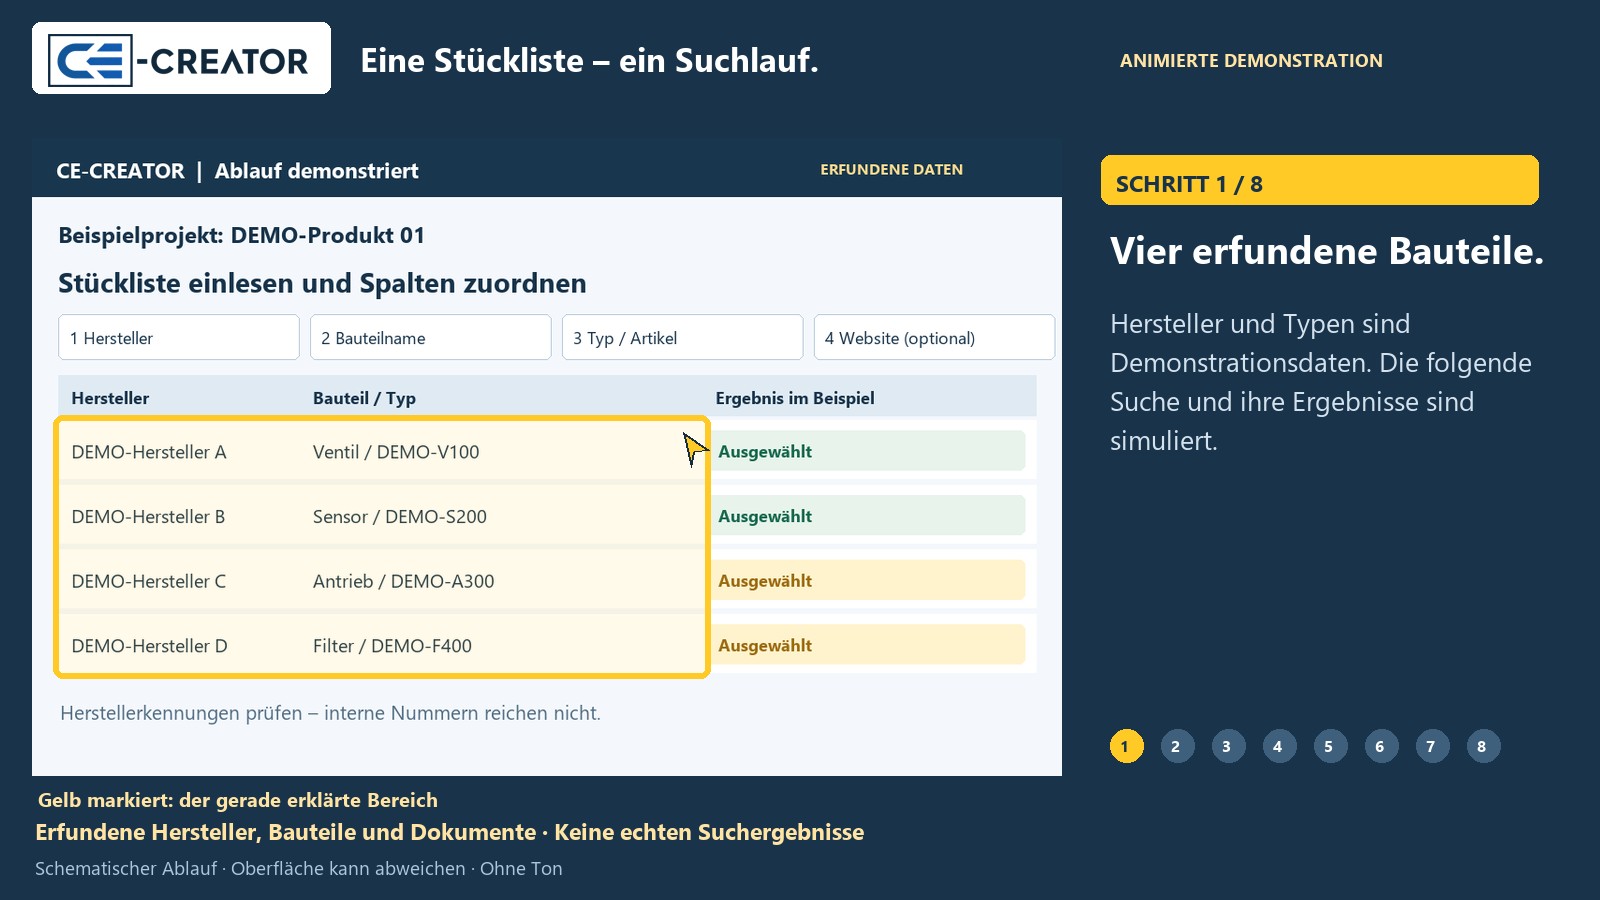Click the 'ERFUNDENE DATEN' label
The image size is (1600, 900).
(892, 170)
